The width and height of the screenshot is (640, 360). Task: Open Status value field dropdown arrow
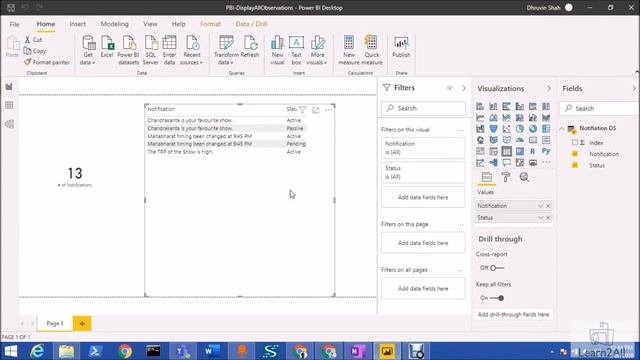pyautogui.click(x=540, y=218)
